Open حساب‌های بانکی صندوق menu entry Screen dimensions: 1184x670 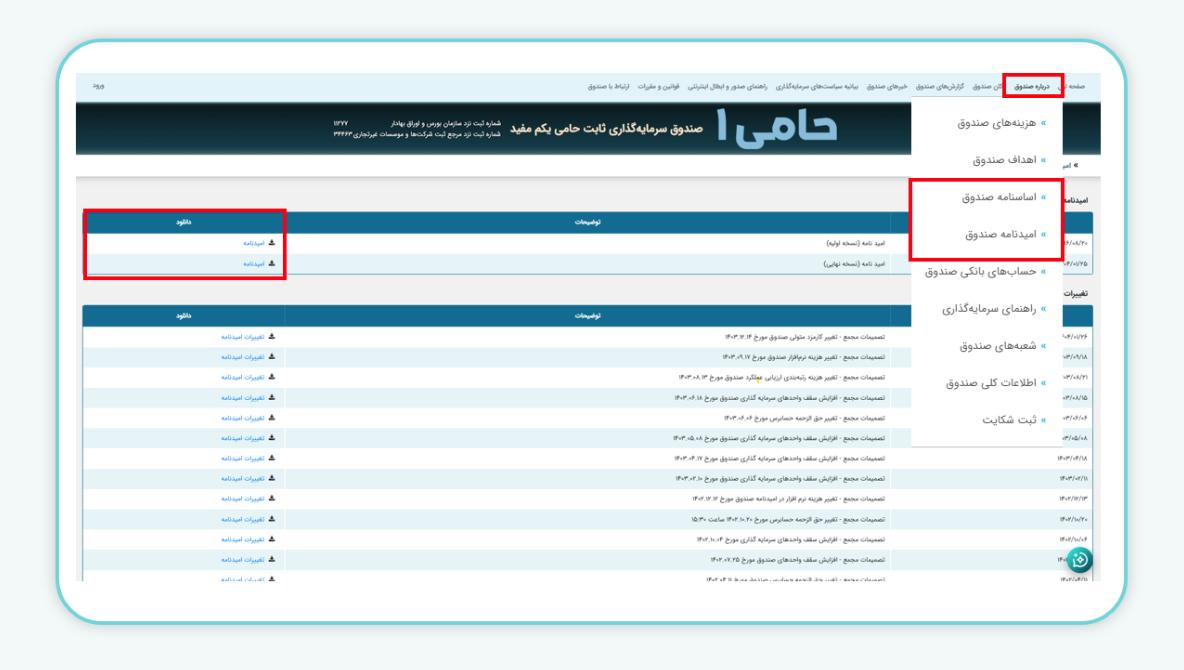pos(985,271)
